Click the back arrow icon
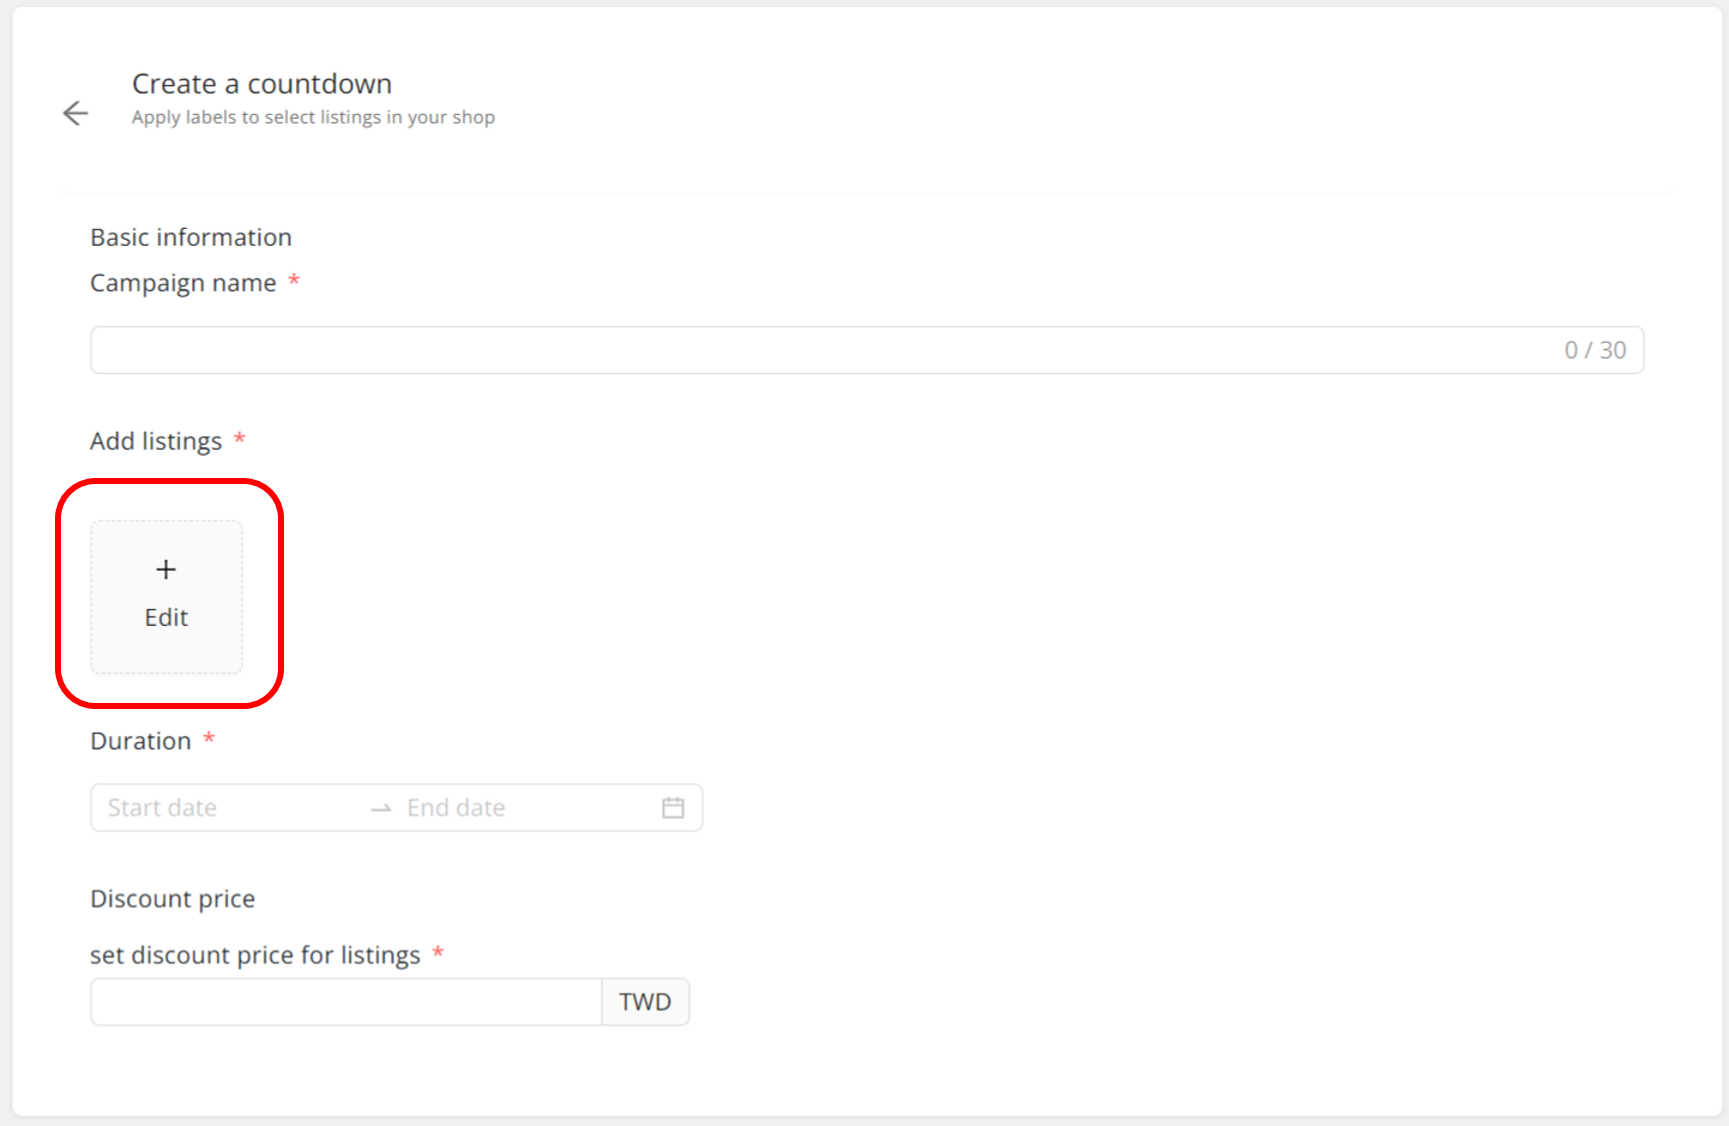 tap(76, 113)
